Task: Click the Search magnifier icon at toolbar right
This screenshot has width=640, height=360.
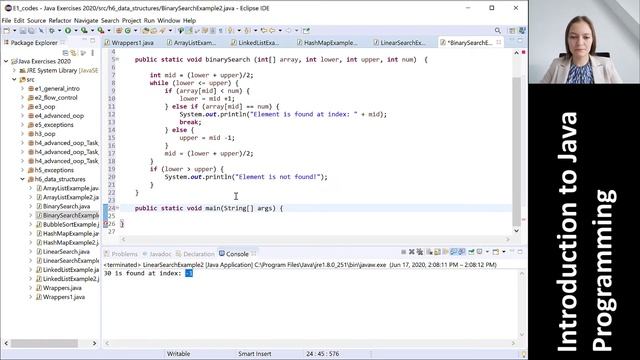Action: coord(498,31)
